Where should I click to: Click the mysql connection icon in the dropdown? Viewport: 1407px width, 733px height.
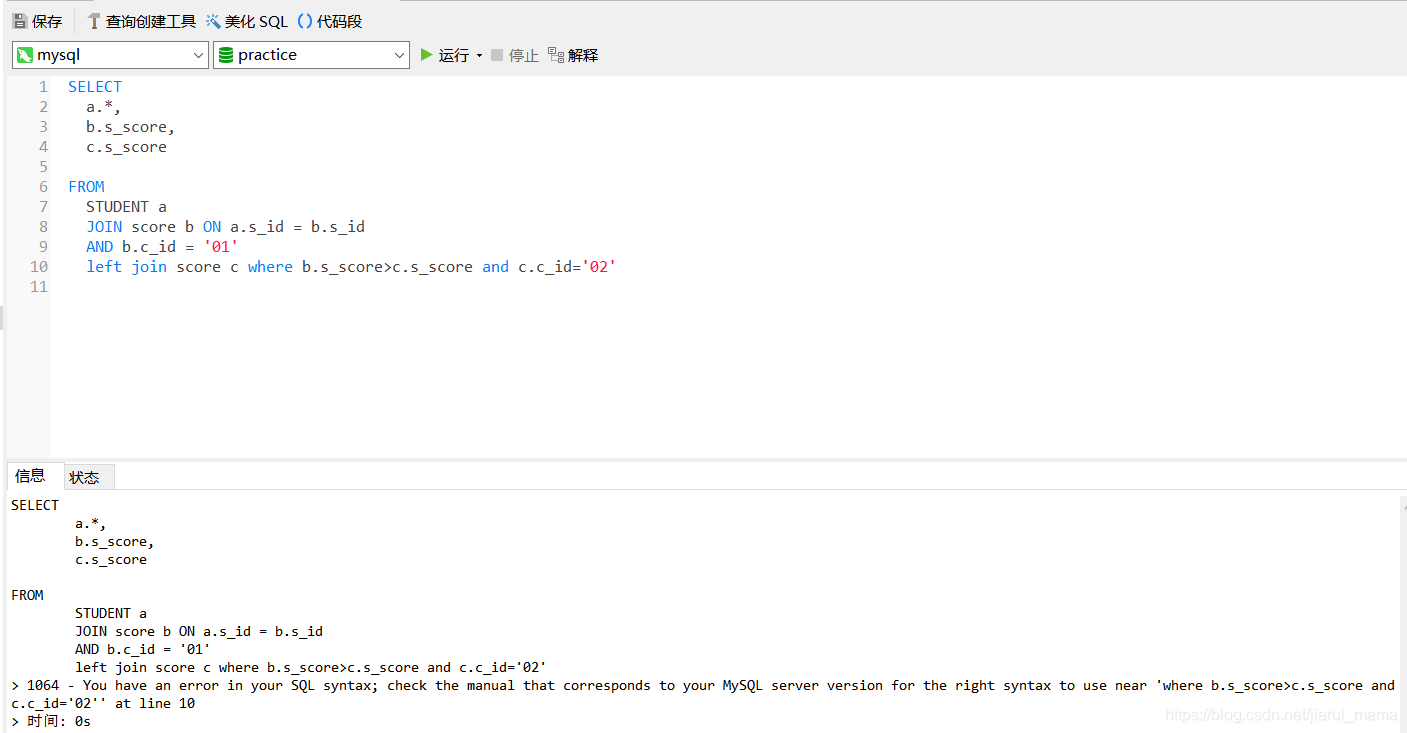25,55
